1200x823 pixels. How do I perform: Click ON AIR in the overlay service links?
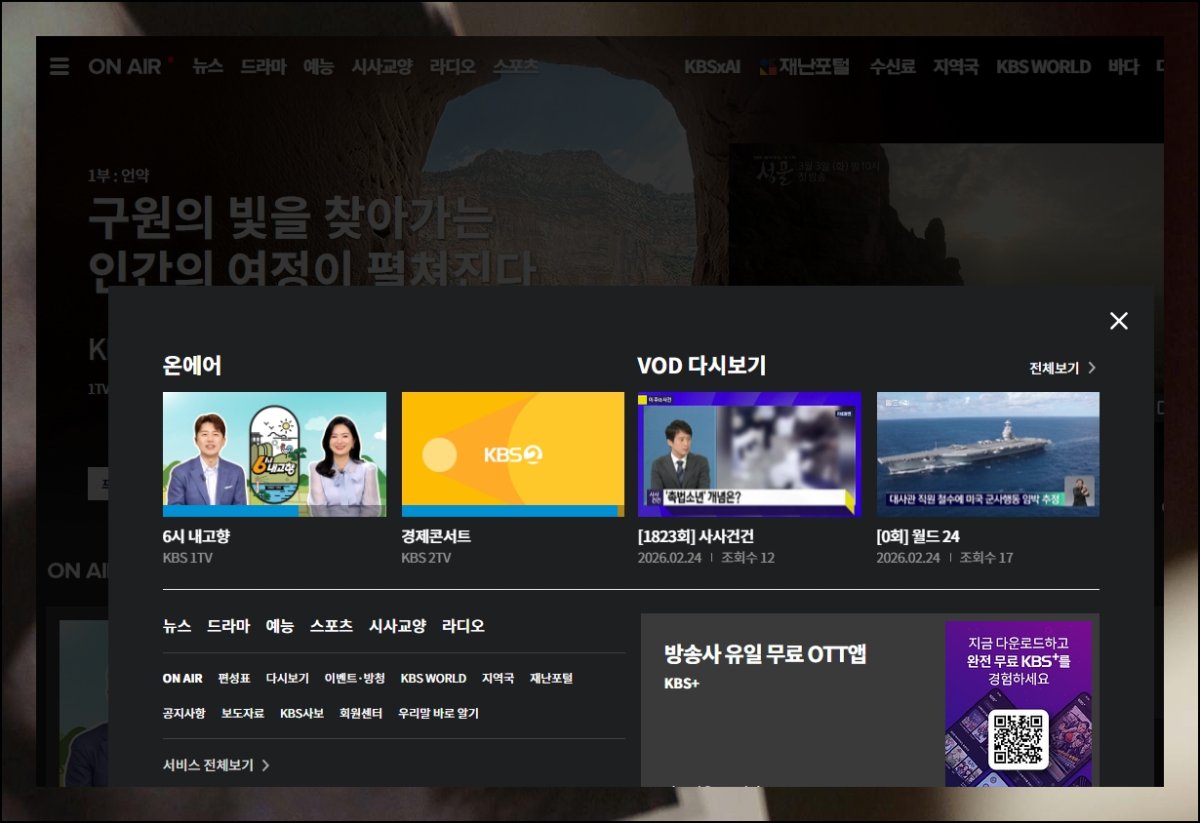click(x=183, y=678)
